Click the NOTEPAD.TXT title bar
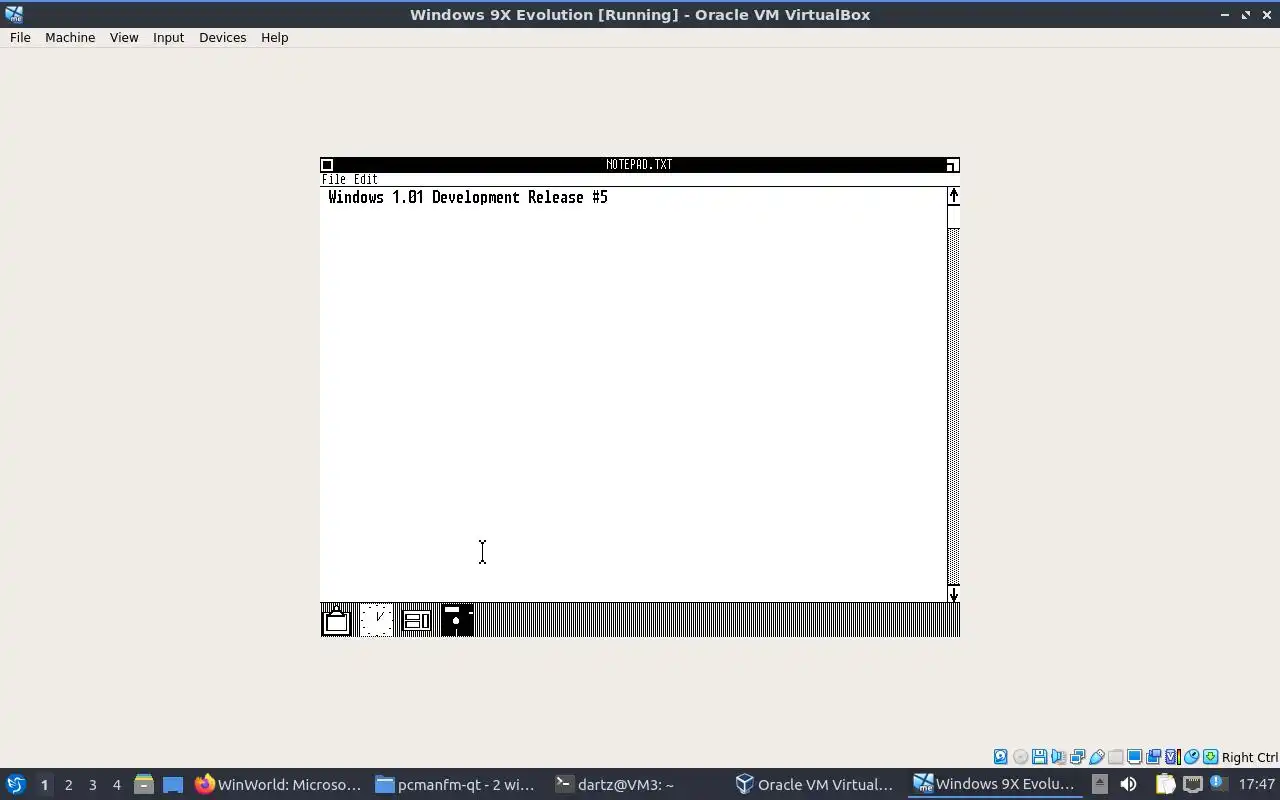This screenshot has width=1280, height=800. pyautogui.click(x=639, y=165)
